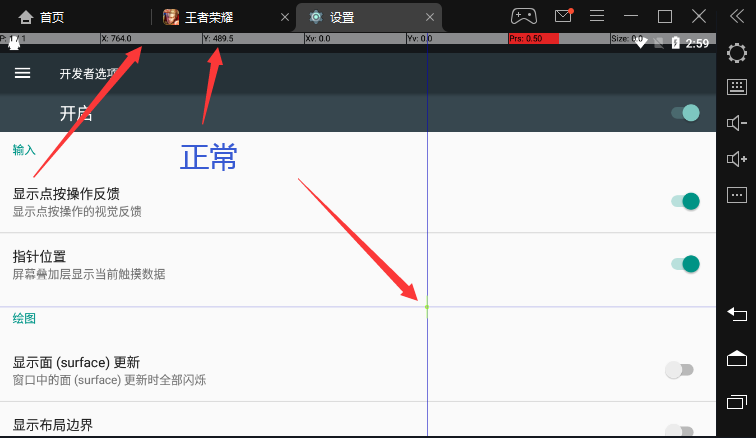
Task: Switch to the 王者荣耀 tab
Action: click(208, 17)
